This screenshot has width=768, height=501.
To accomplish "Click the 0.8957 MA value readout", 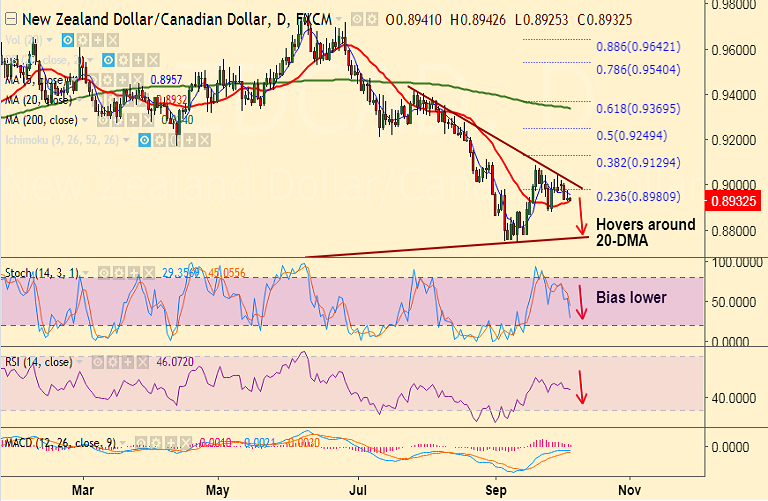I will 166,80.
